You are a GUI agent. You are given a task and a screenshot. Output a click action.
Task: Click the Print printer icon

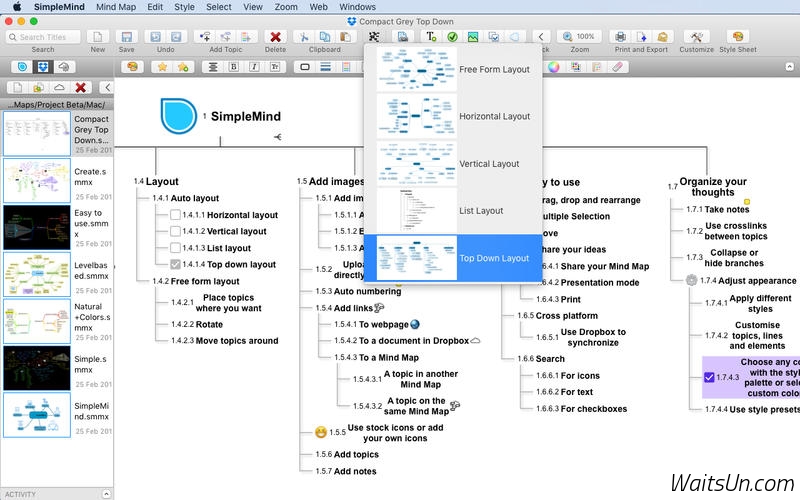[x=620, y=37]
